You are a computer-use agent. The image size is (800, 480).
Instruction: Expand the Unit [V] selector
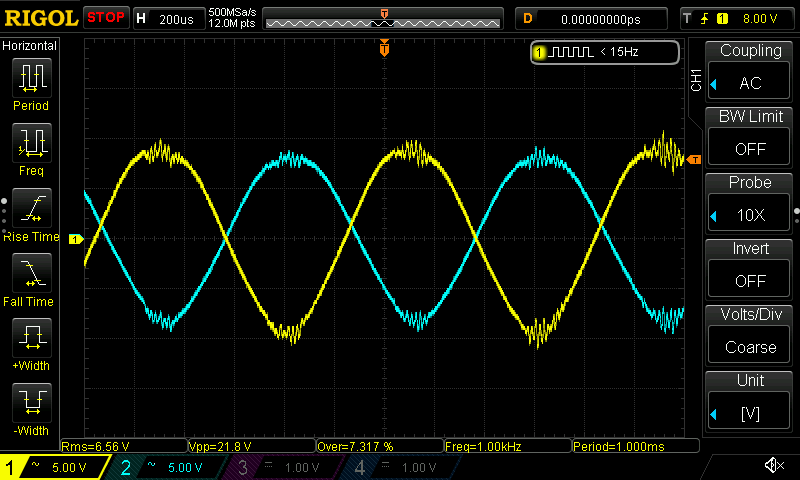pos(750,398)
